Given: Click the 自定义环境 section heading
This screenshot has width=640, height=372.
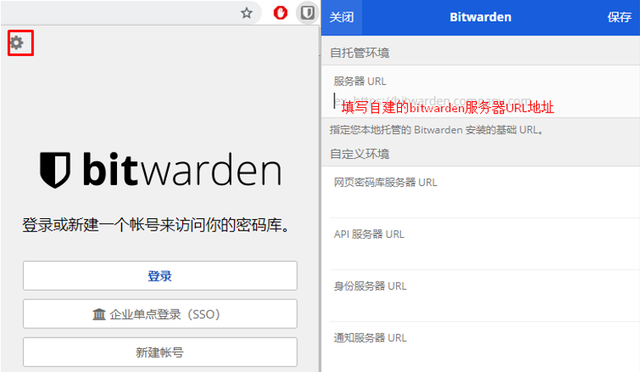Looking at the screenshot, I should (x=360, y=154).
